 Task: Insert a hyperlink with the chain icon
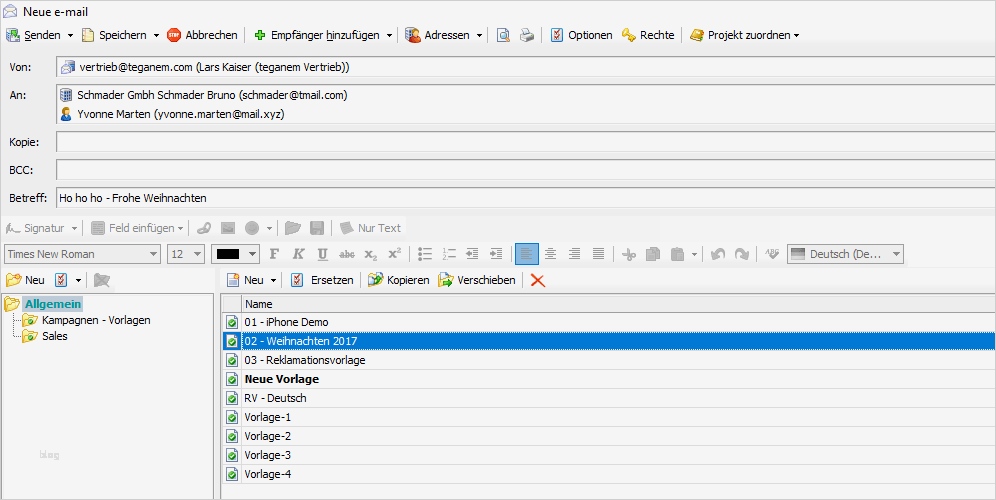[x=204, y=228]
